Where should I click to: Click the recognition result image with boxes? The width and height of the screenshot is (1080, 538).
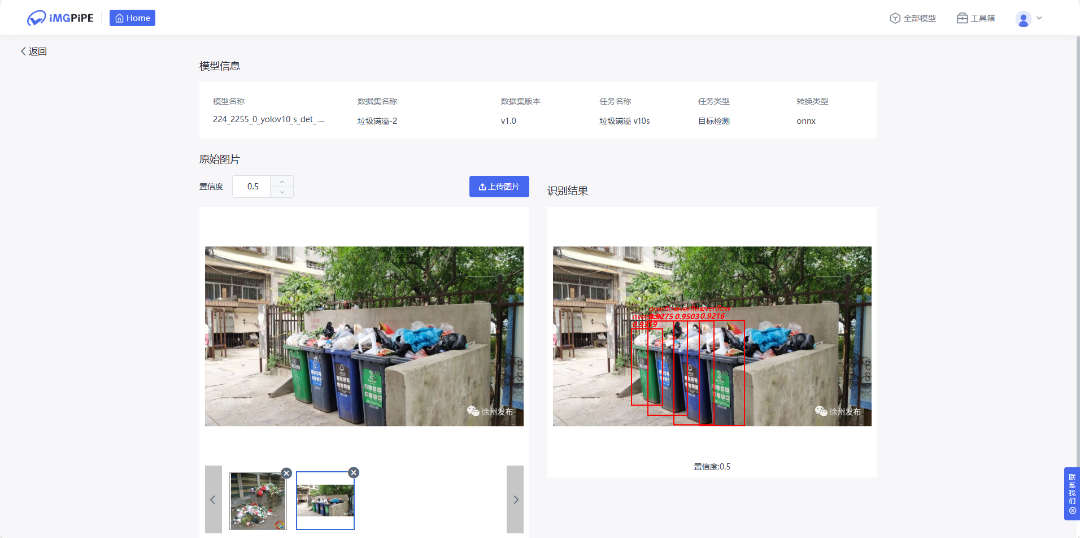712,336
